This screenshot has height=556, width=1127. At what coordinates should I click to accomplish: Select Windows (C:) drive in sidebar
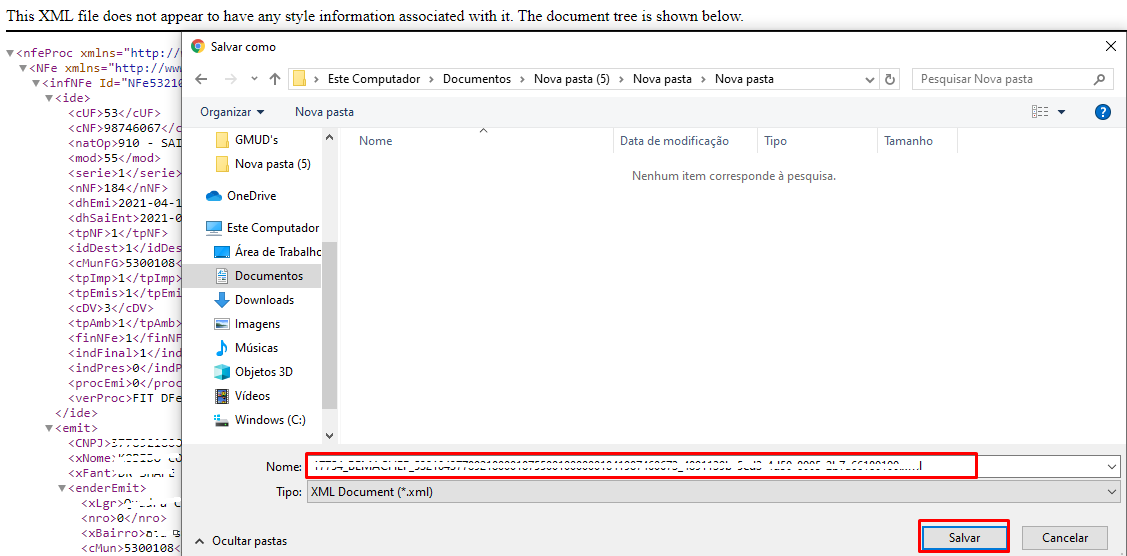[x=259, y=420]
